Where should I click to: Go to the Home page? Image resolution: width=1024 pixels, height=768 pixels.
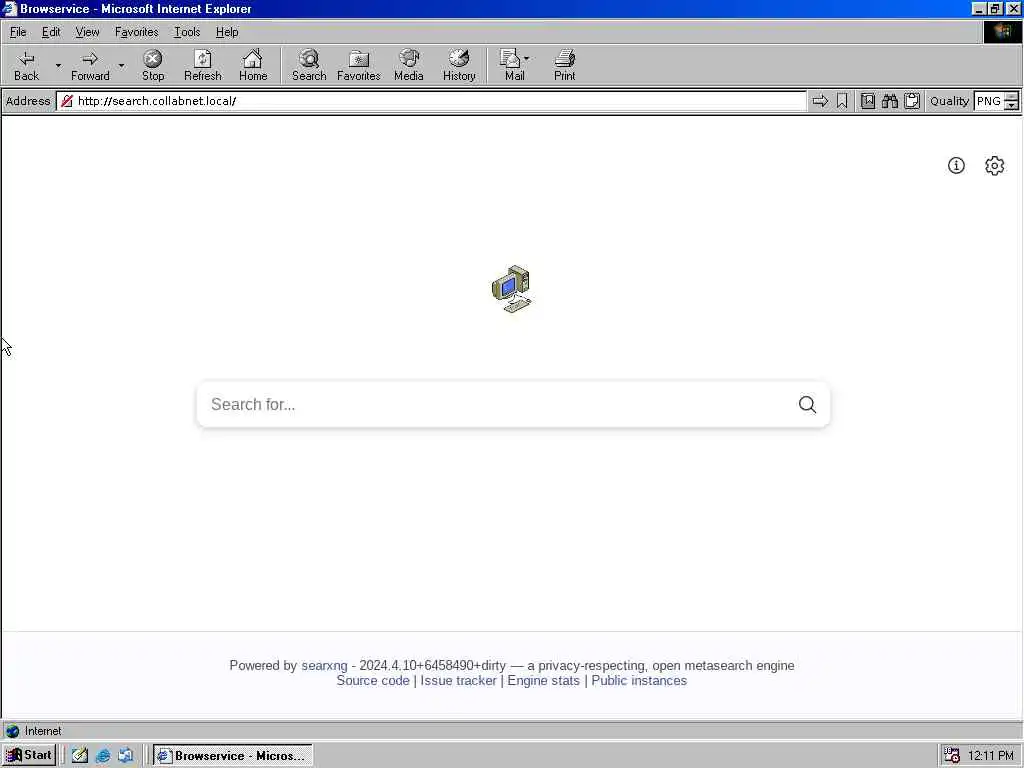coord(253,65)
